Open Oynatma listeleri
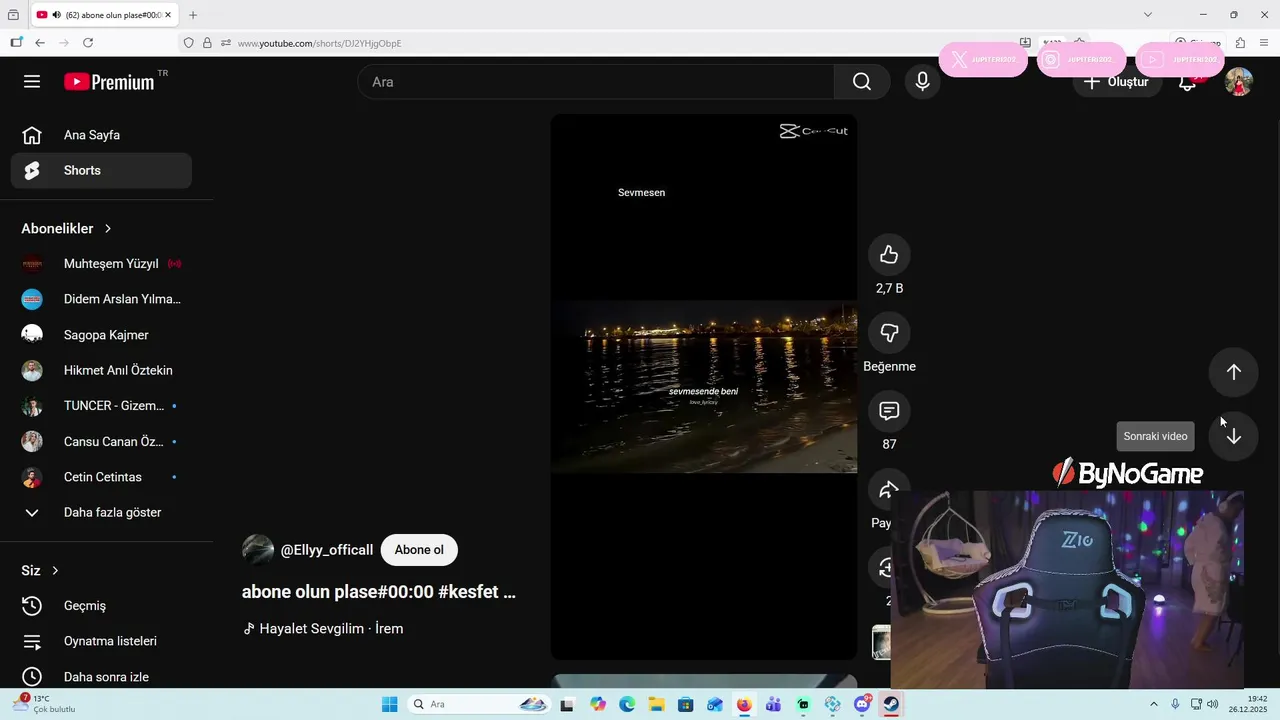The image size is (1280, 720). [x=101, y=641]
